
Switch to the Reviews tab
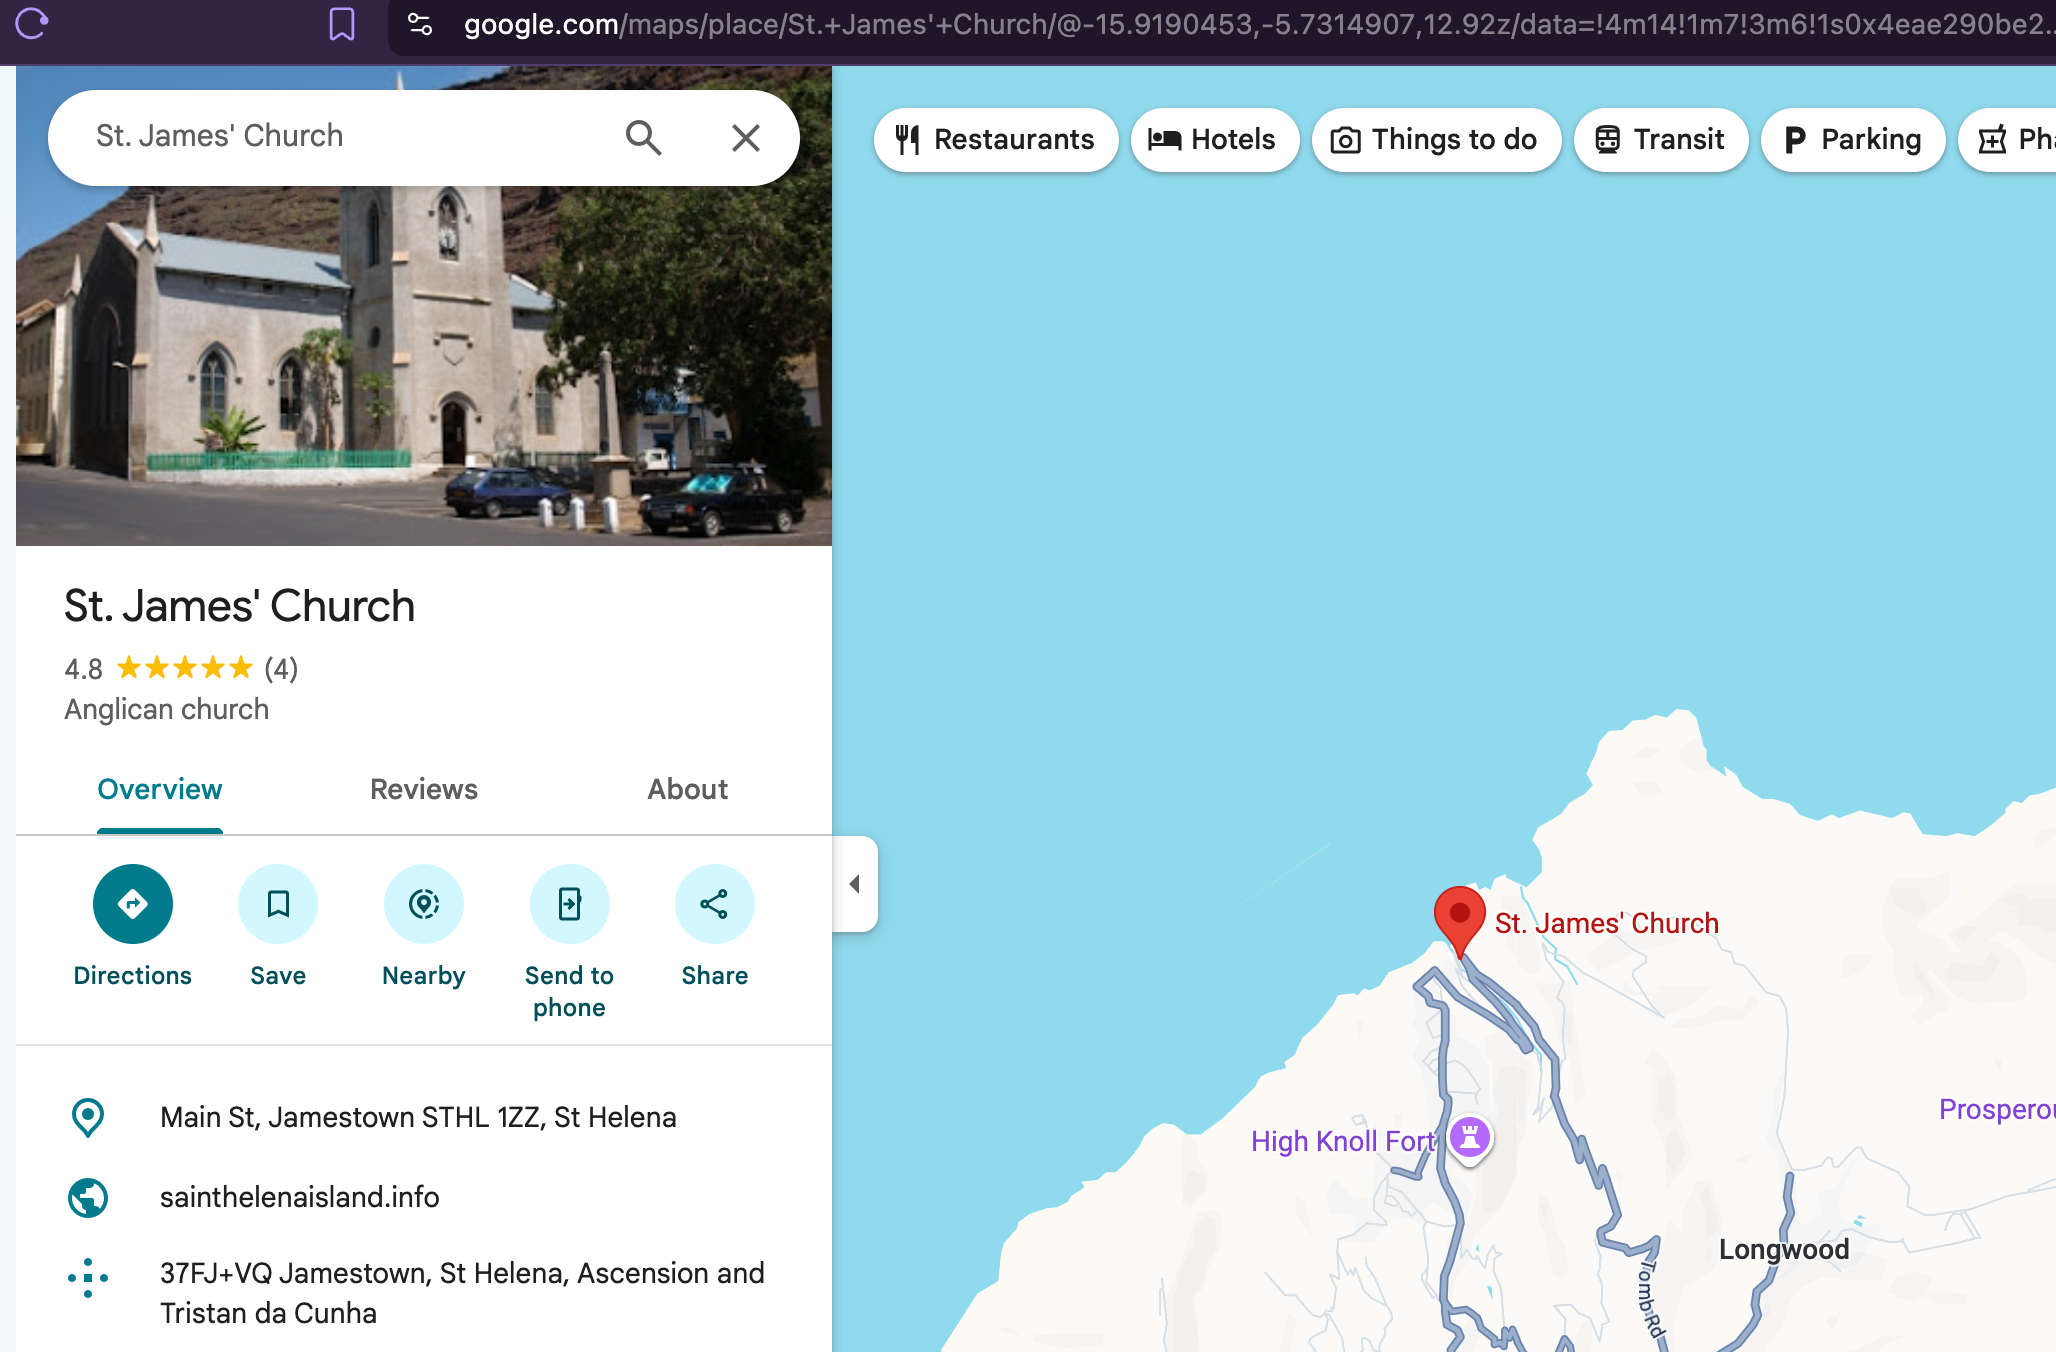coord(424,789)
